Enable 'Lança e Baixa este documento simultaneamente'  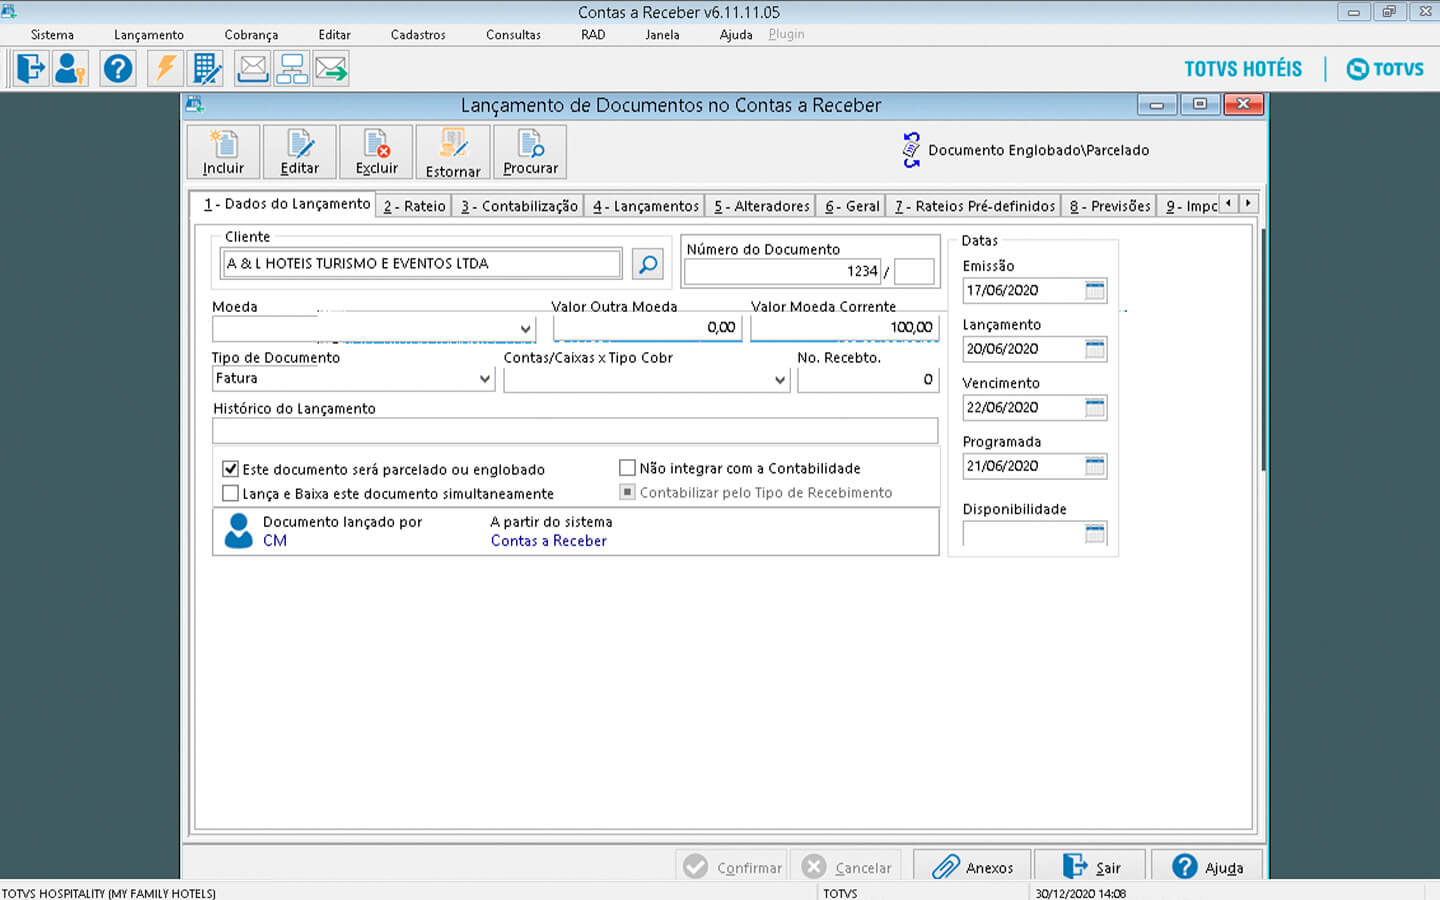231,493
